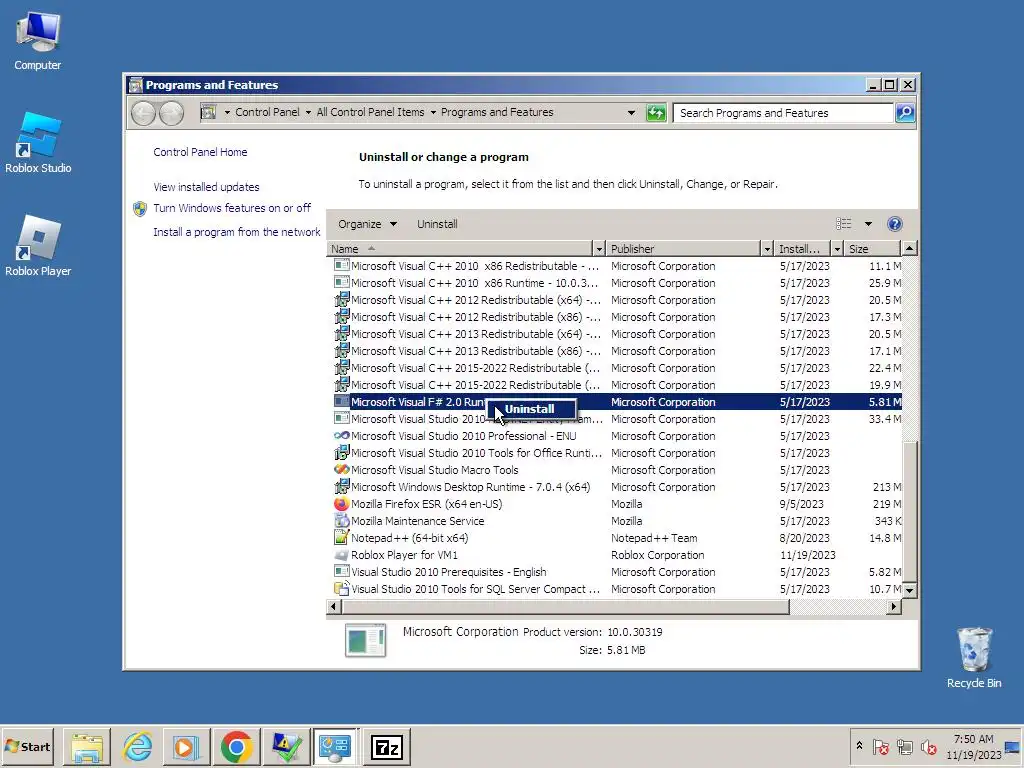Click the Mozilla Maintenance Service row icon
Image resolution: width=1024 pixels, height=768 pixels.
point(342,520)
